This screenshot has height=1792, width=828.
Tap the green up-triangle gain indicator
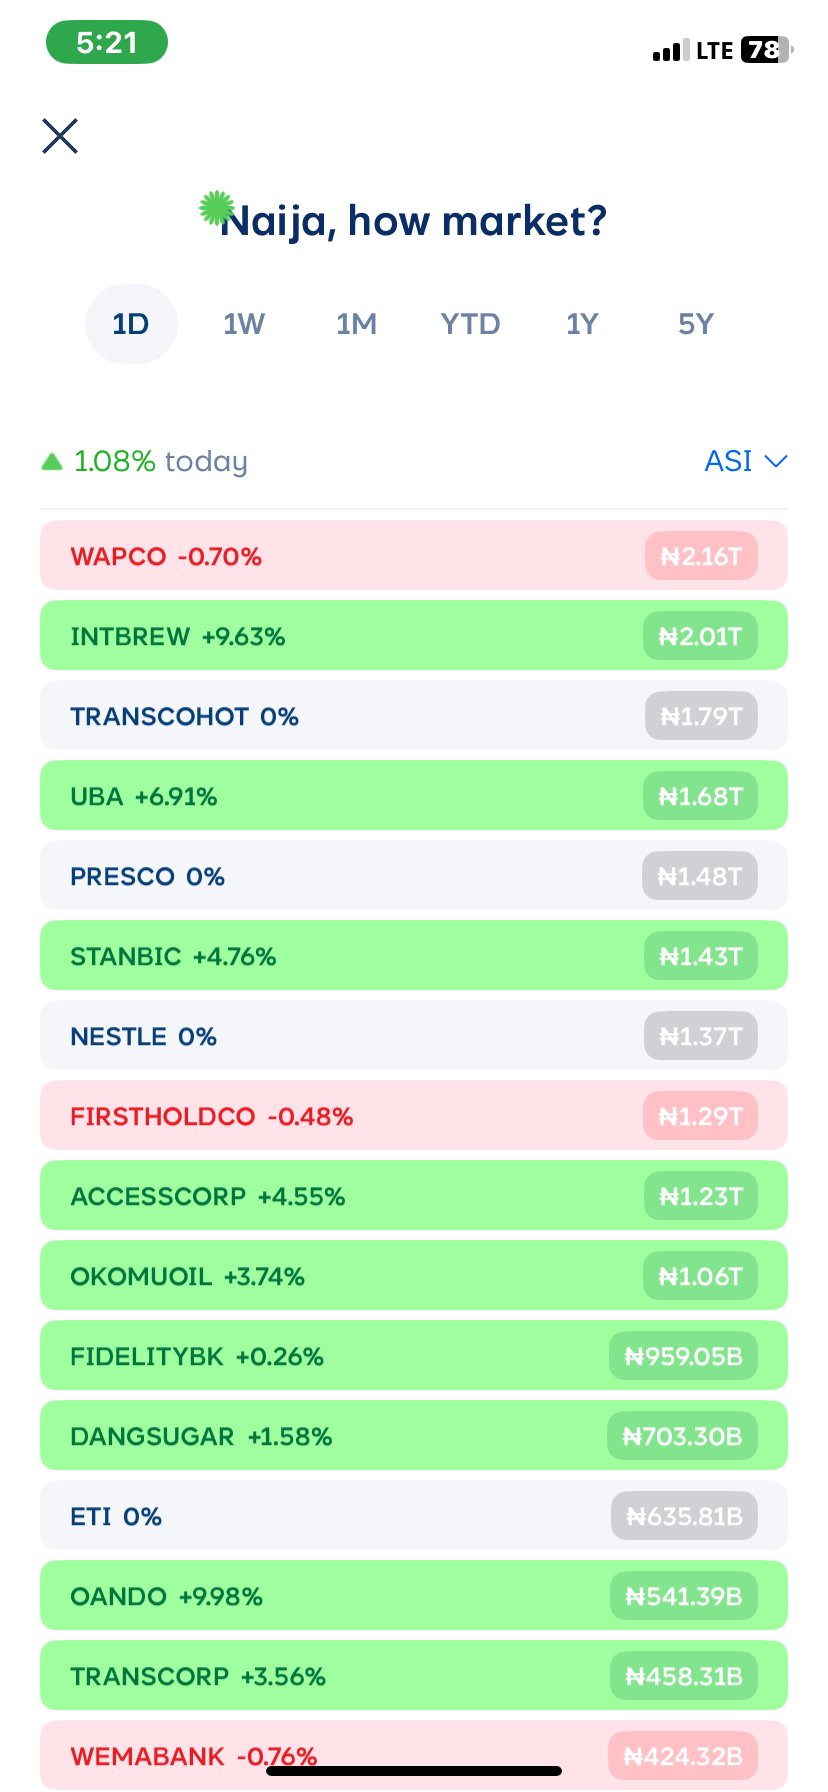[52, 461]
